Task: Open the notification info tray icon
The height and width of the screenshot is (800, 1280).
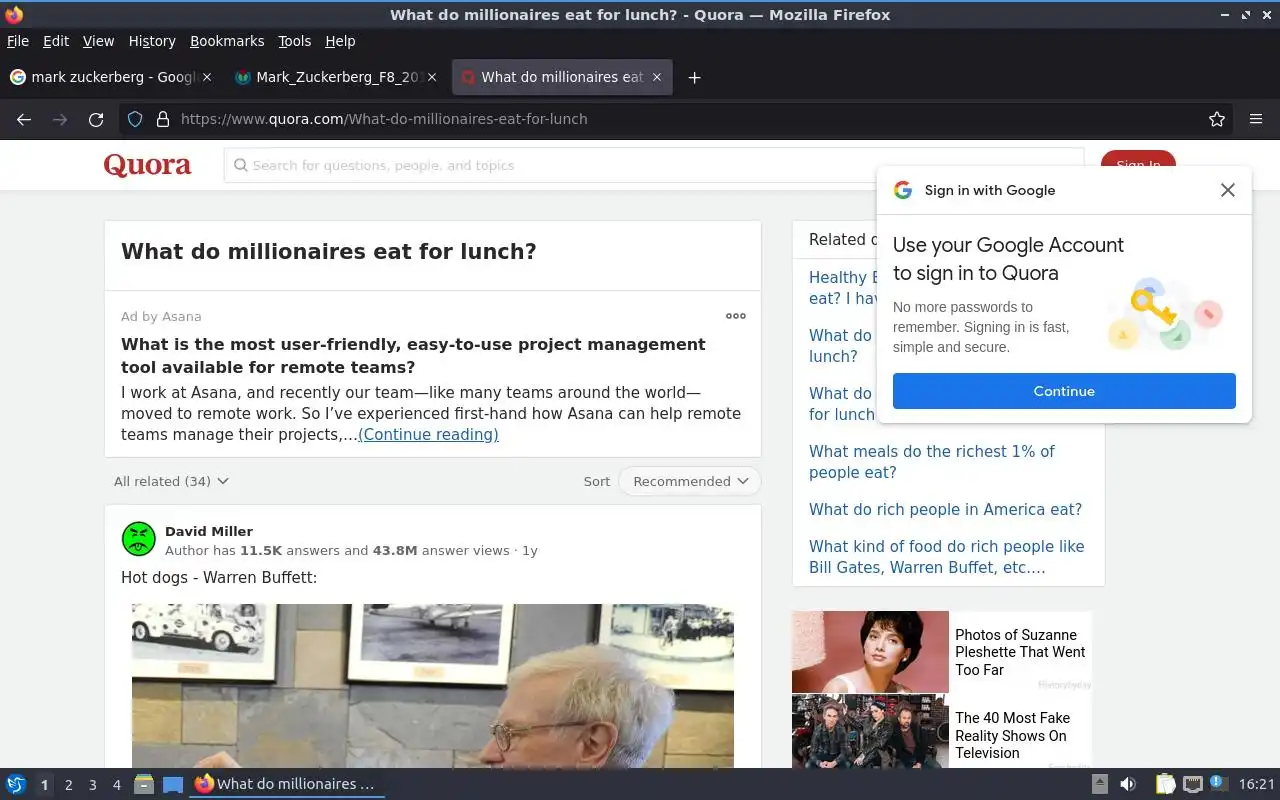Action: [x=1218, y=783]
